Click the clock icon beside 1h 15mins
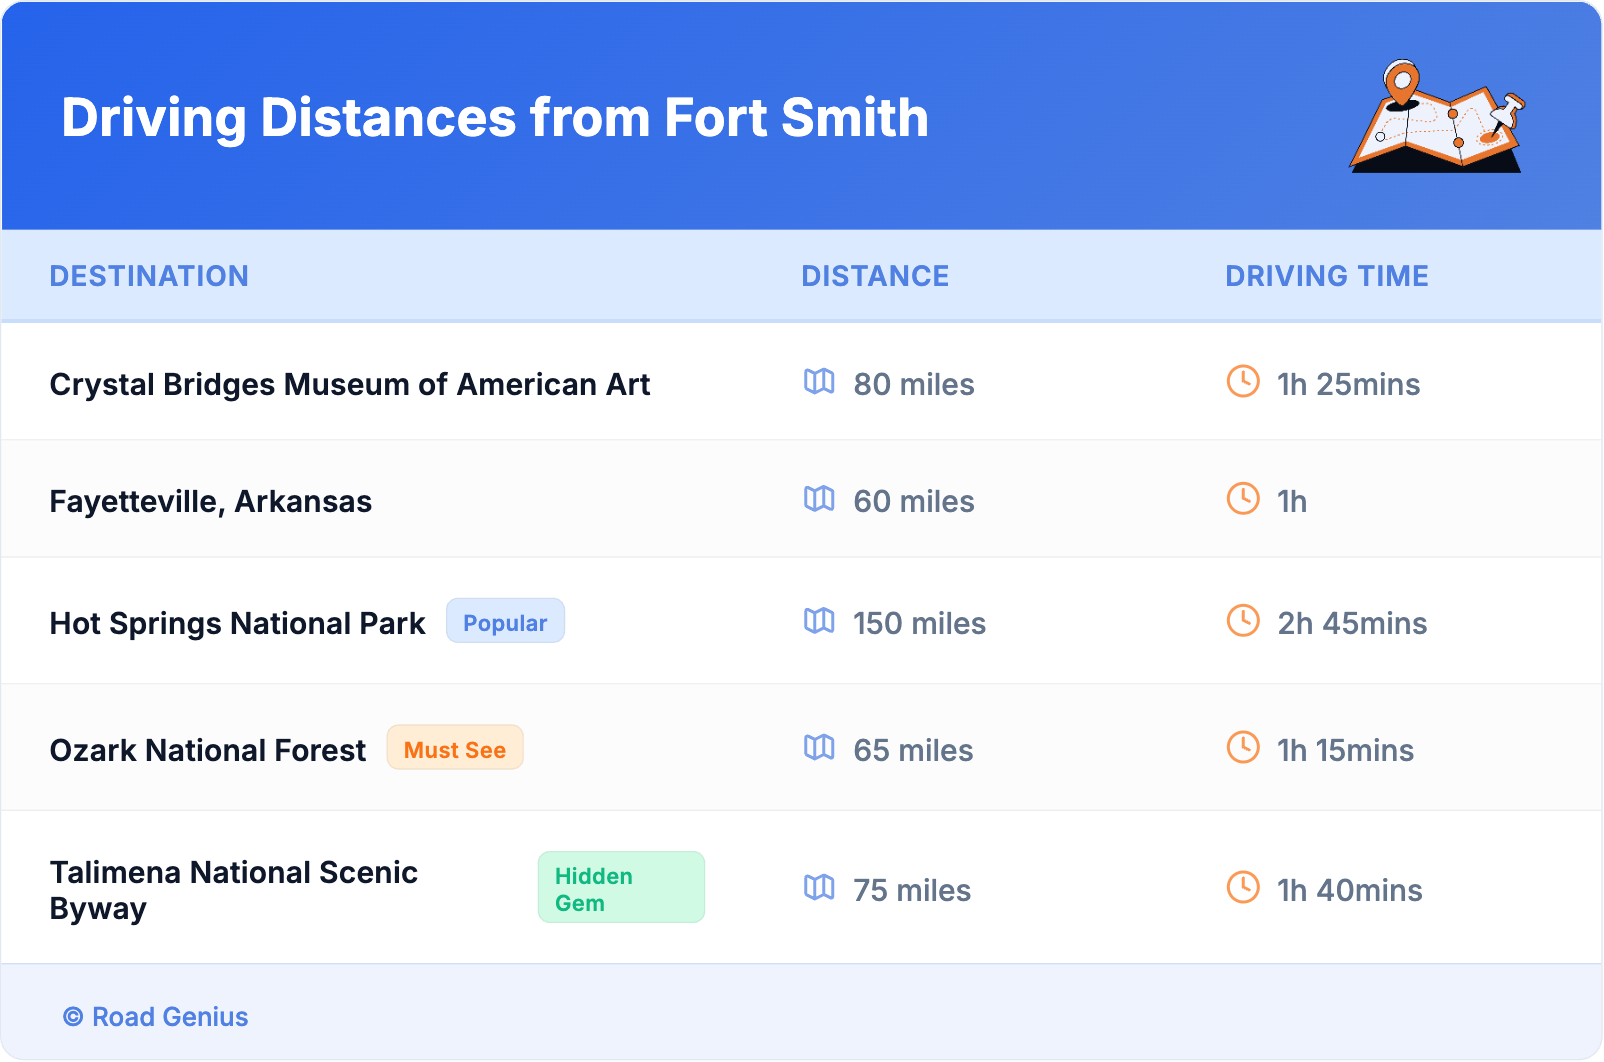The image size is (1604, 1062). [1243, 748]
